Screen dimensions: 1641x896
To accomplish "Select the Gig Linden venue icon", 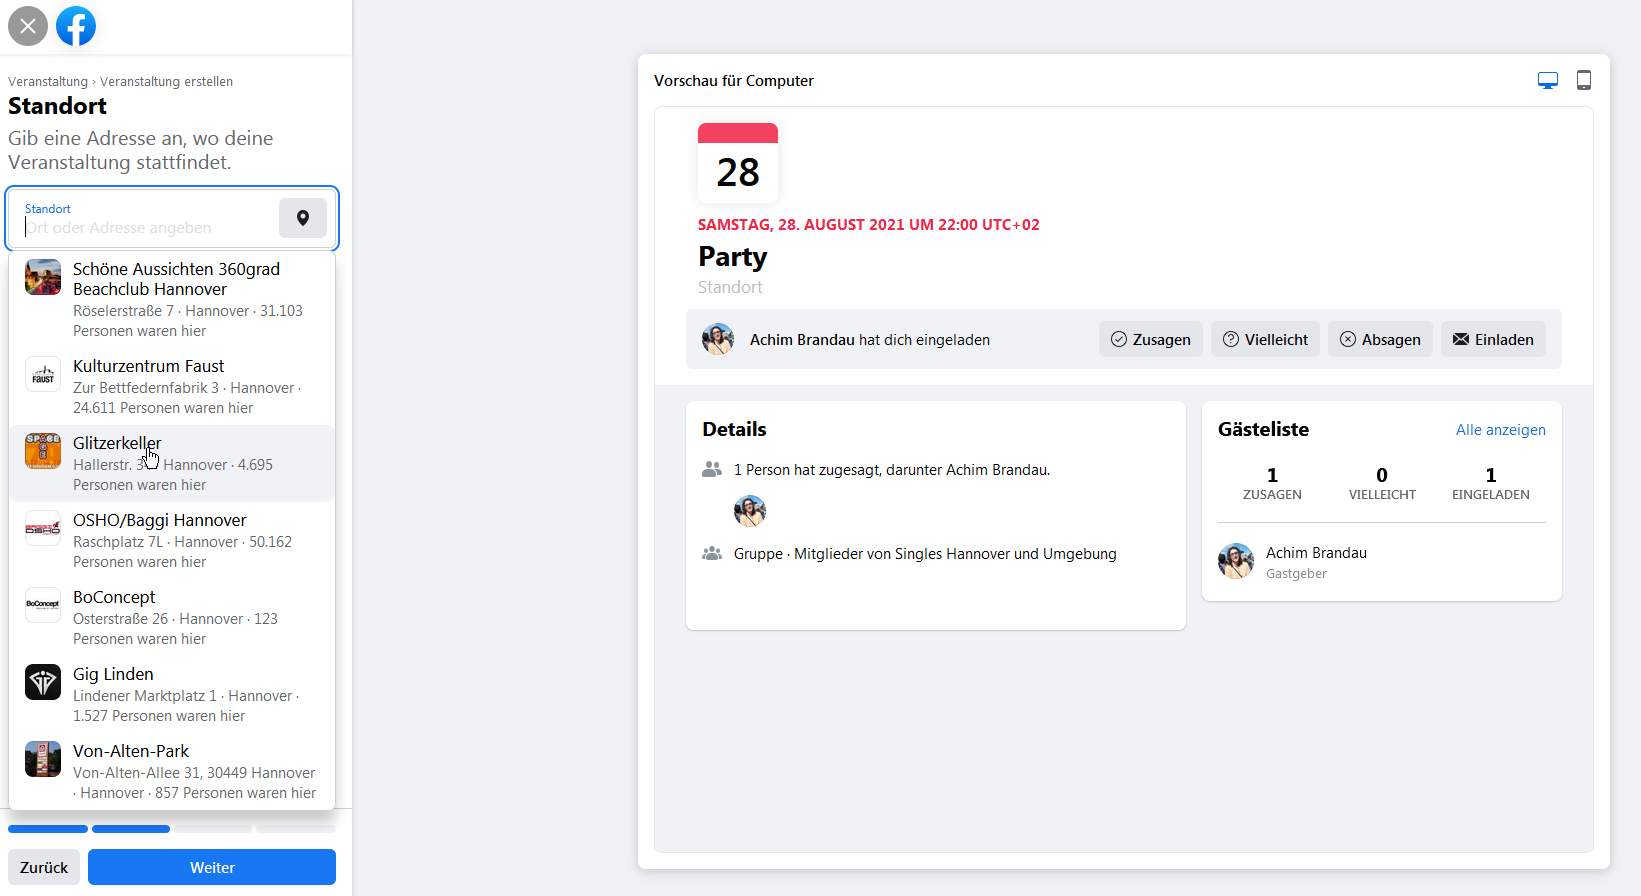I will pyautogui.click(x=43, y=682).
